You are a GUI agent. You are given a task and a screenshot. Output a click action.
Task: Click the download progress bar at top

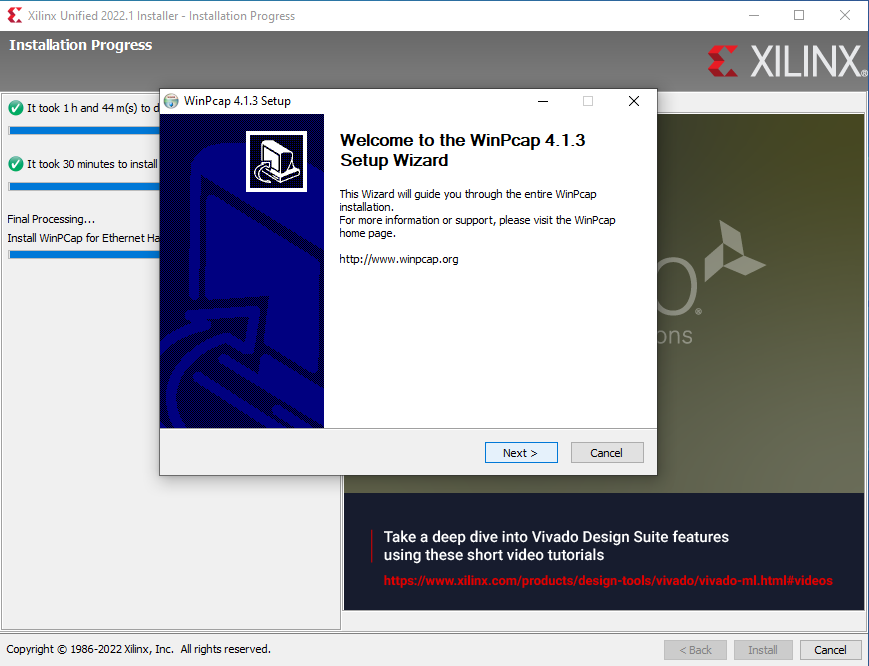tap(84, 130)
